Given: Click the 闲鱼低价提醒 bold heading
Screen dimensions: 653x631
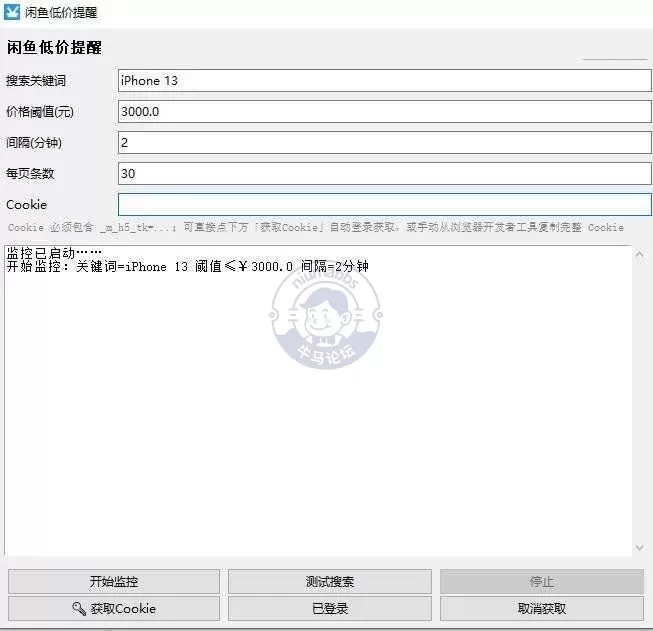Looking at the screenshot, I should (54, 47).
